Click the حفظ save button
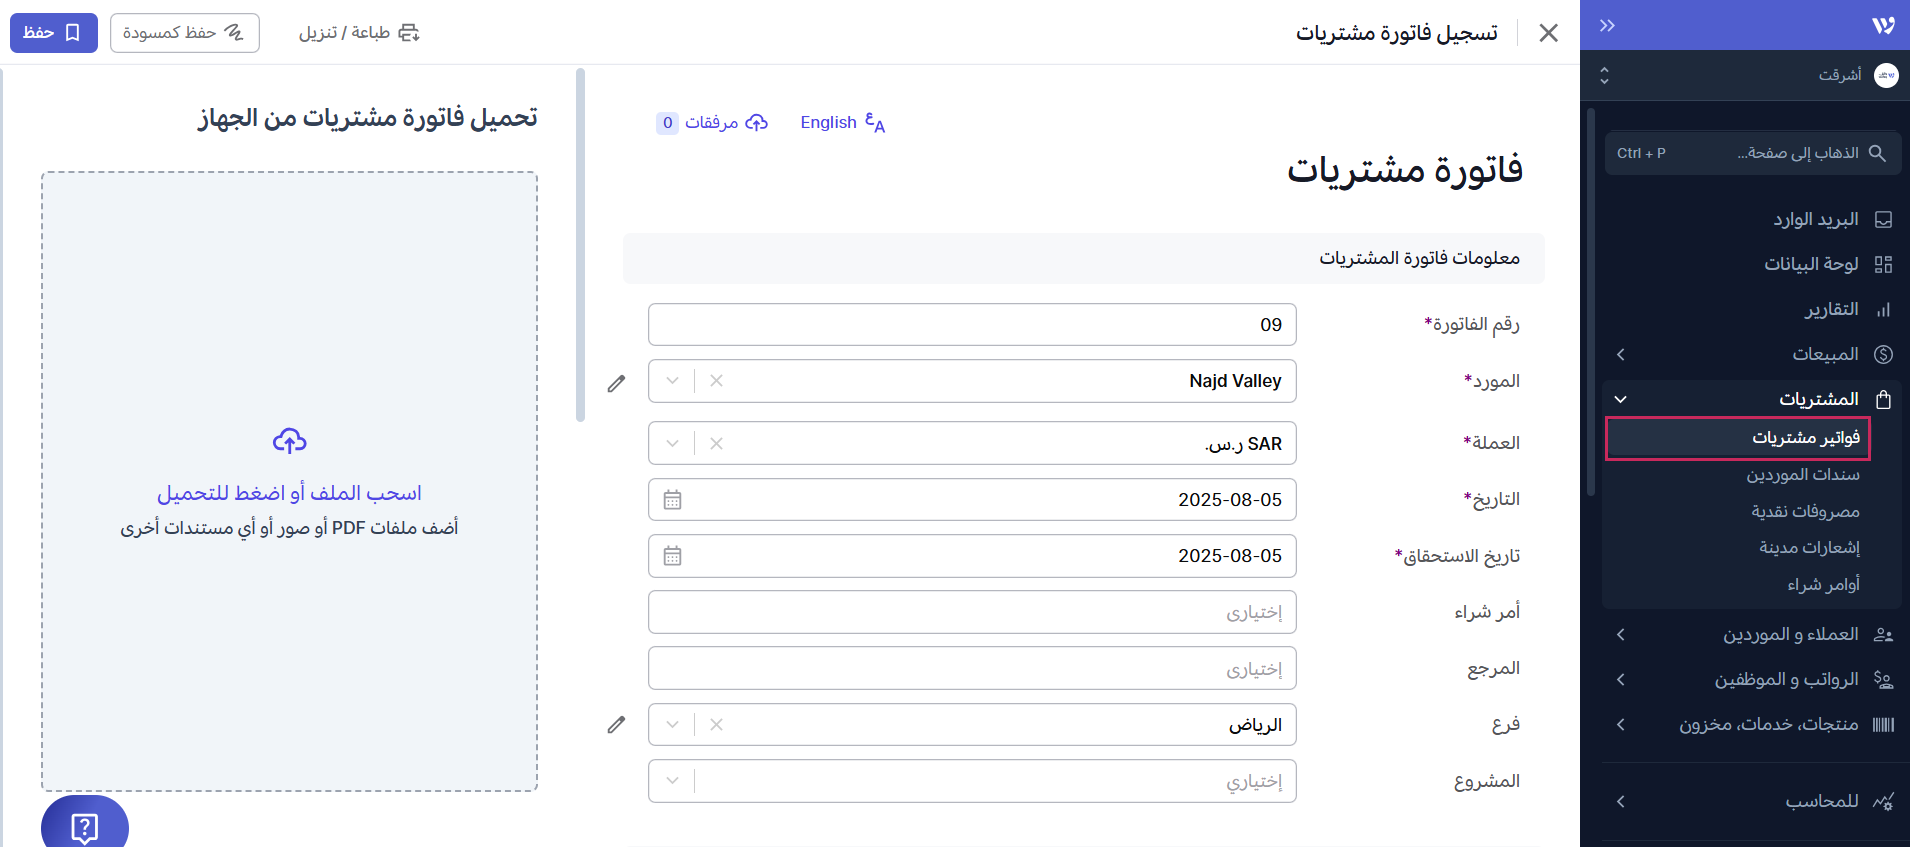The height and width of the screenshot is (847, 1910). [x=53, y=33]
